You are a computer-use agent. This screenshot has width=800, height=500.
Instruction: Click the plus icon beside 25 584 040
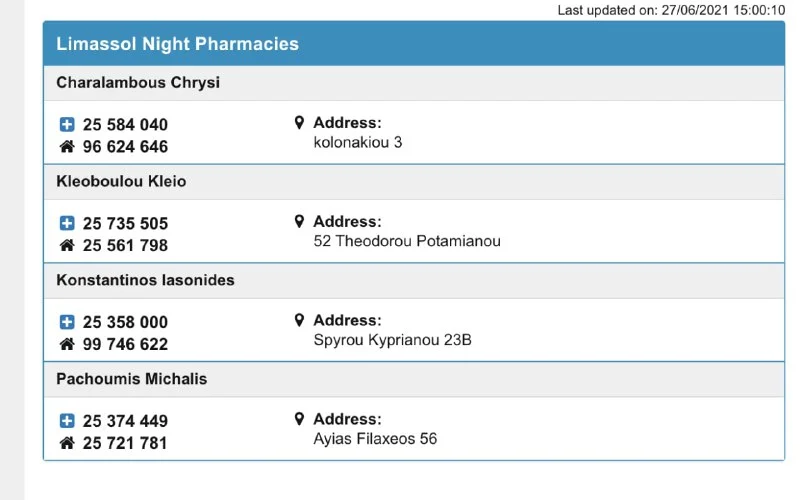tap(67, 125)
